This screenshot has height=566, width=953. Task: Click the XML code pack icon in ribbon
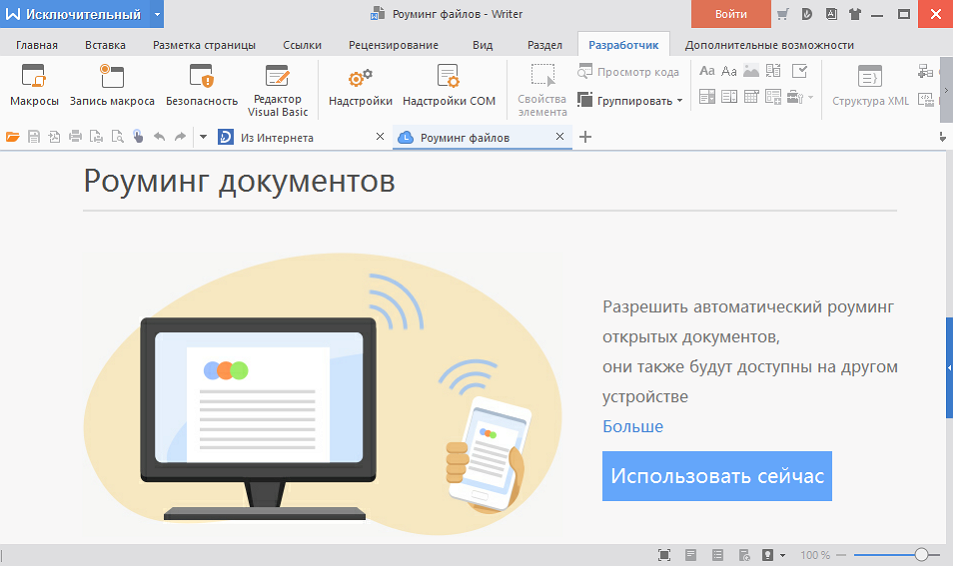tap(925, 99)
